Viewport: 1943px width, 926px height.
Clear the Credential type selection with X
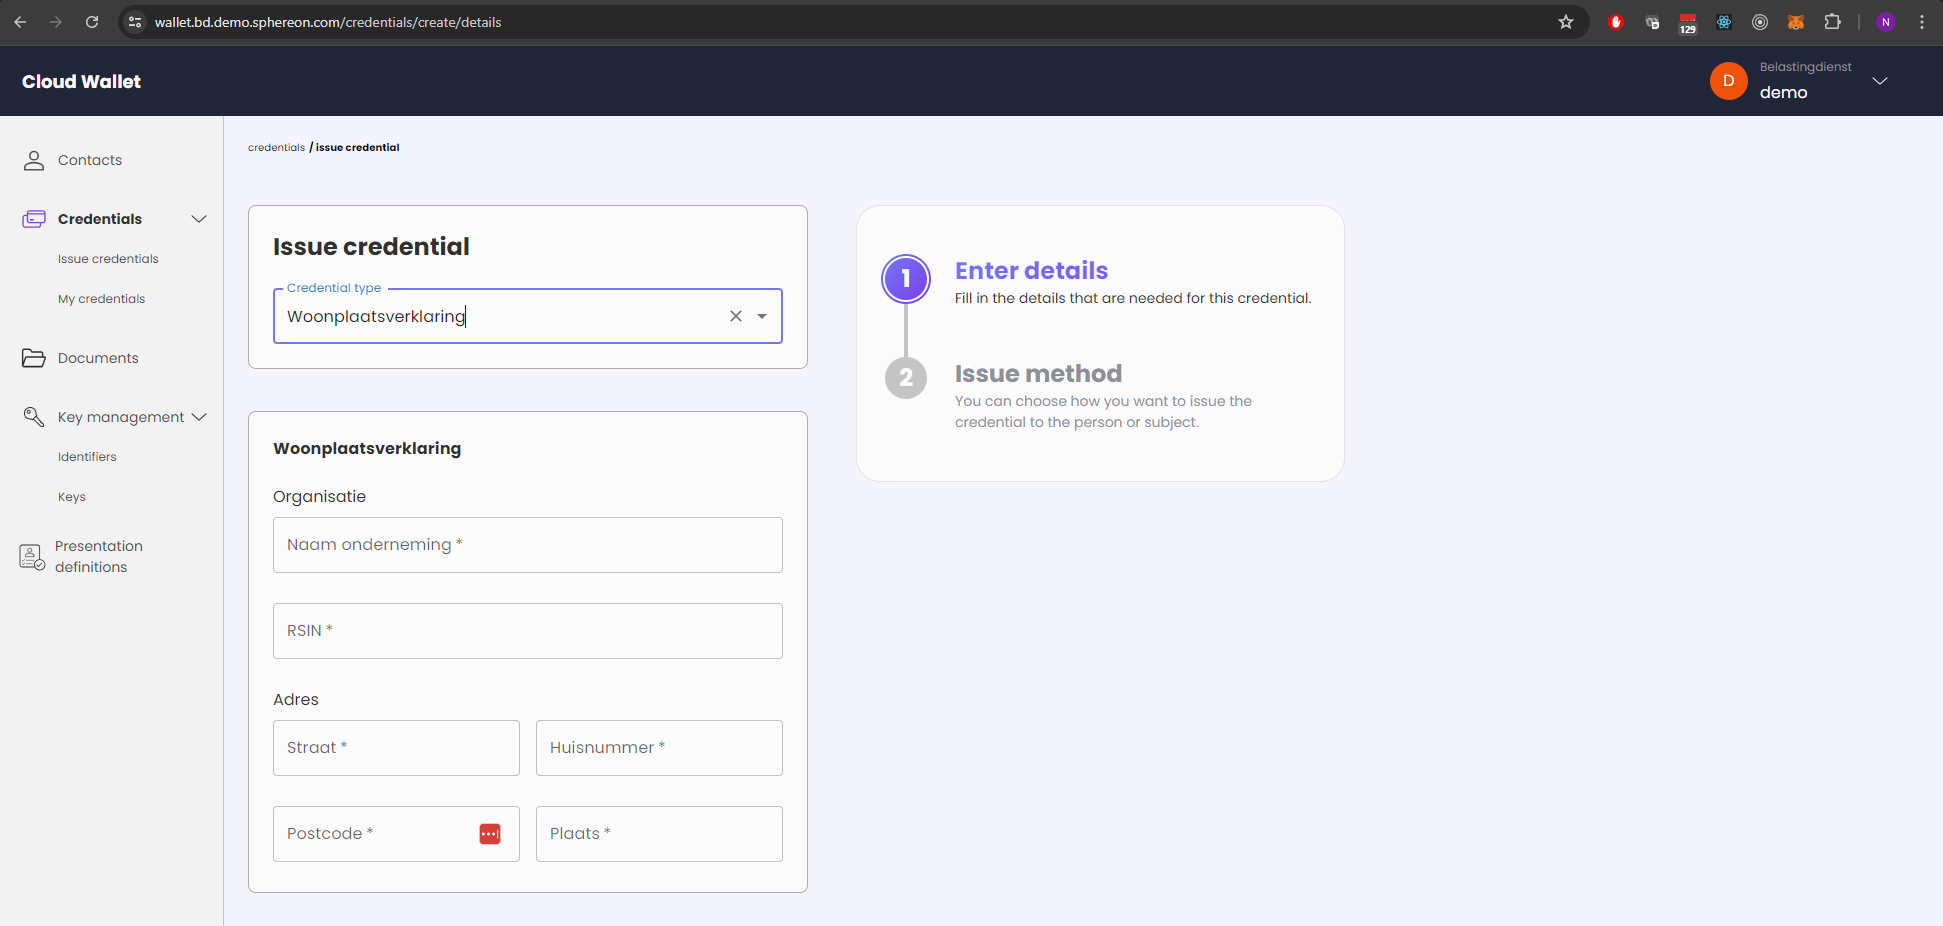pos(736,316)
